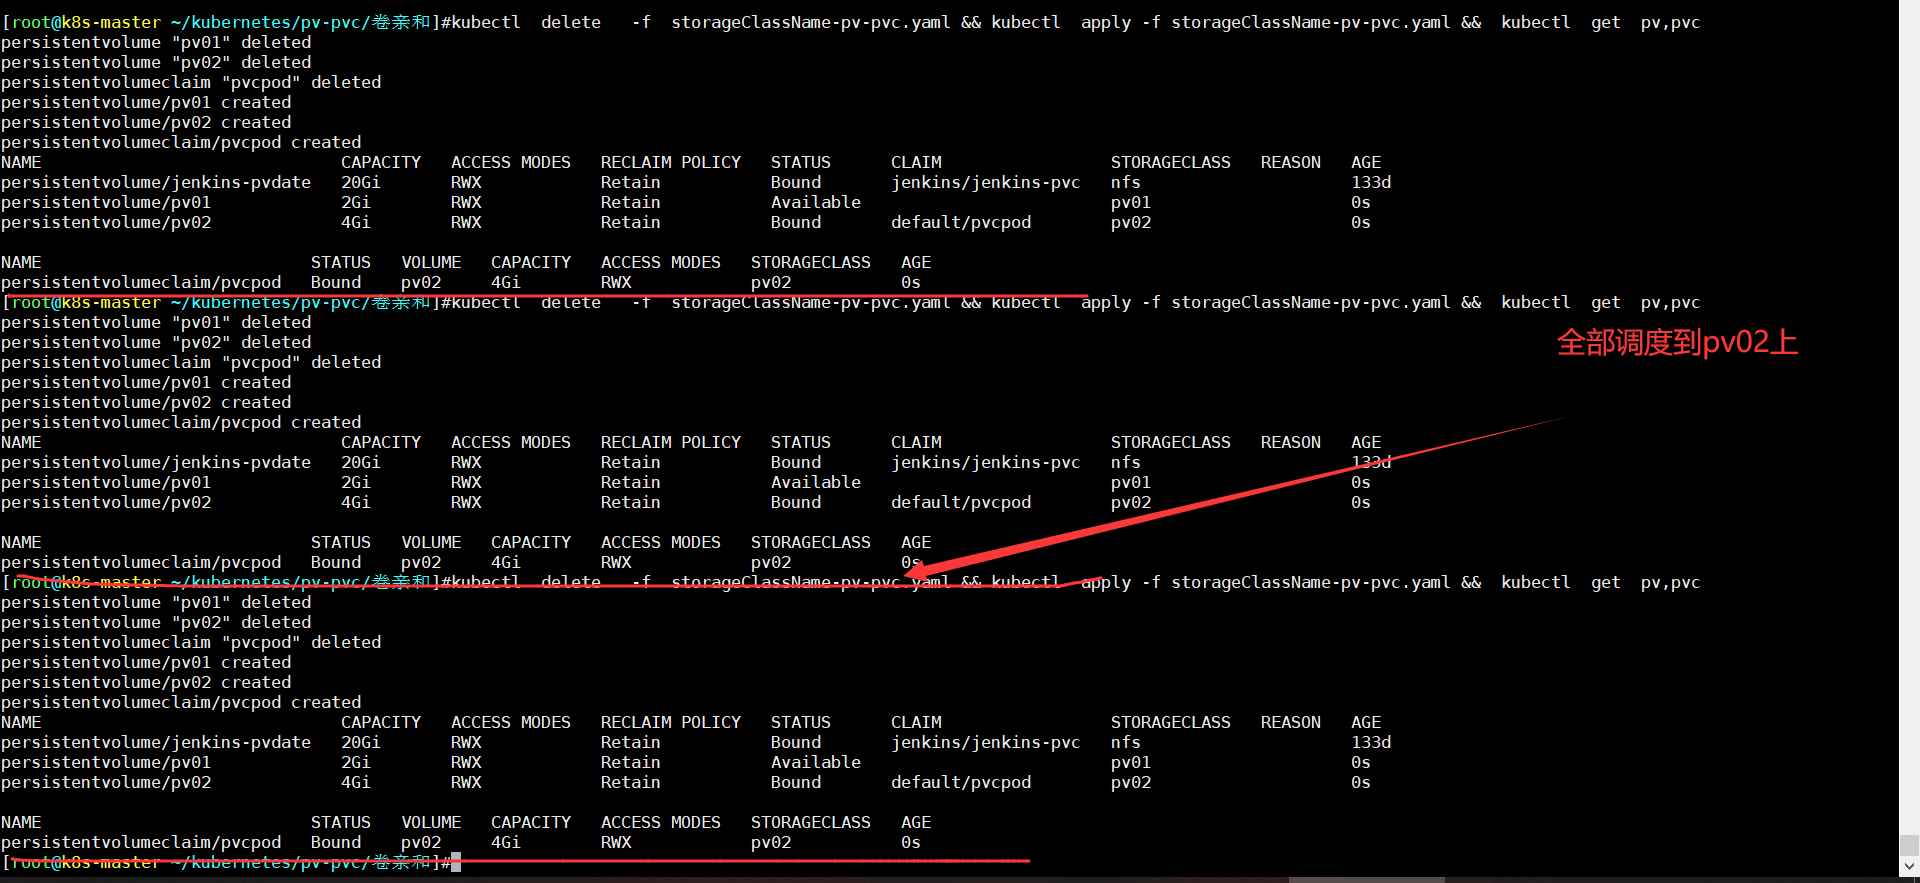Click 'Available' status in the first PV table

(816, 202)
